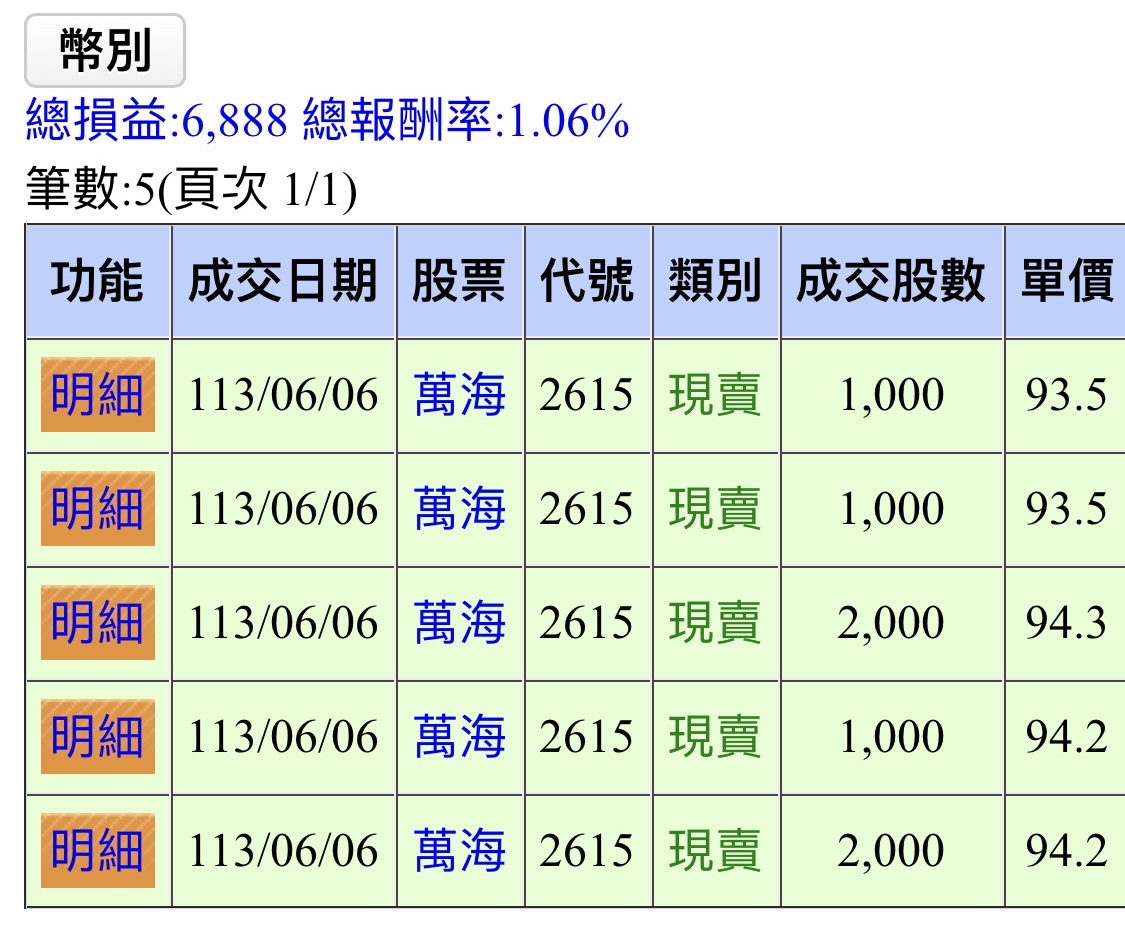Click 94.2 price in the bottom 2,000 shares row

pos(1066,850)
